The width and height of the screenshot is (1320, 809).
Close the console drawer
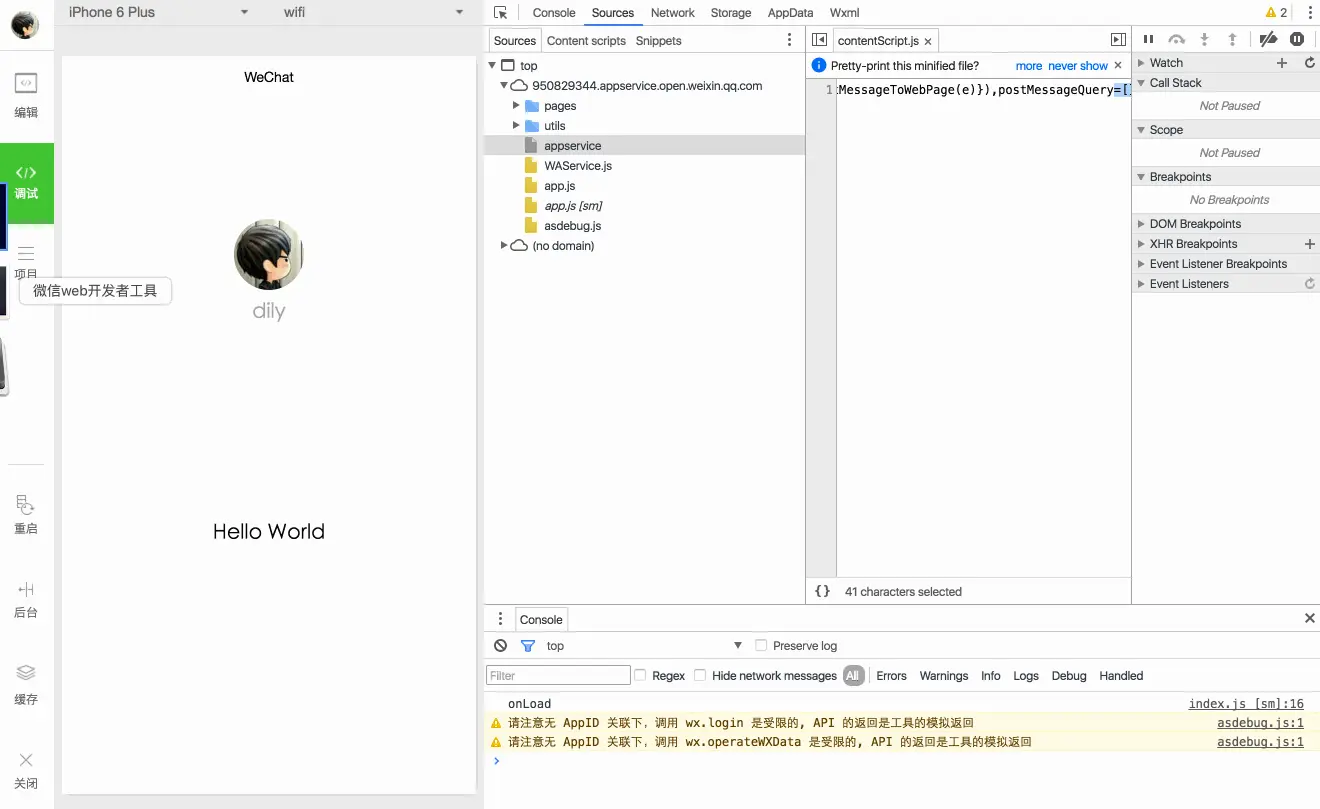(x=1310, y=619)
